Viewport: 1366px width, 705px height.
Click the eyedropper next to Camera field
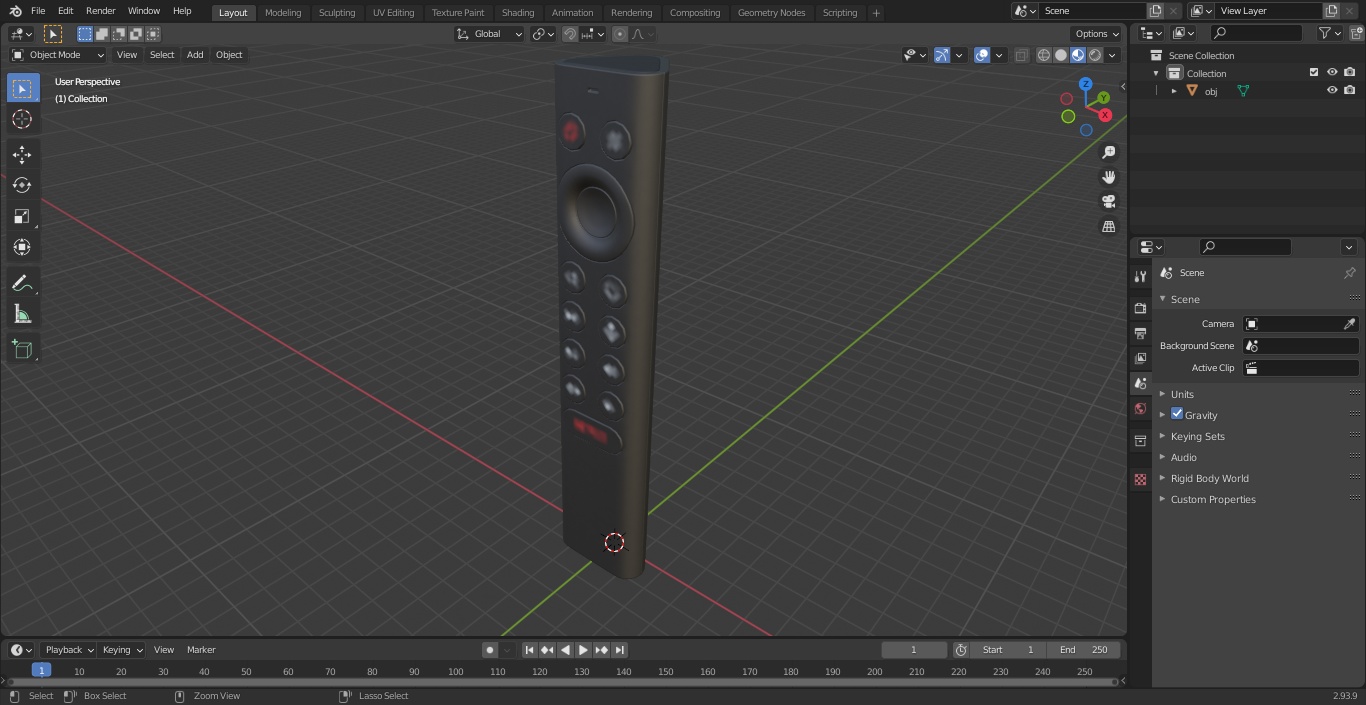[1349, 324]
